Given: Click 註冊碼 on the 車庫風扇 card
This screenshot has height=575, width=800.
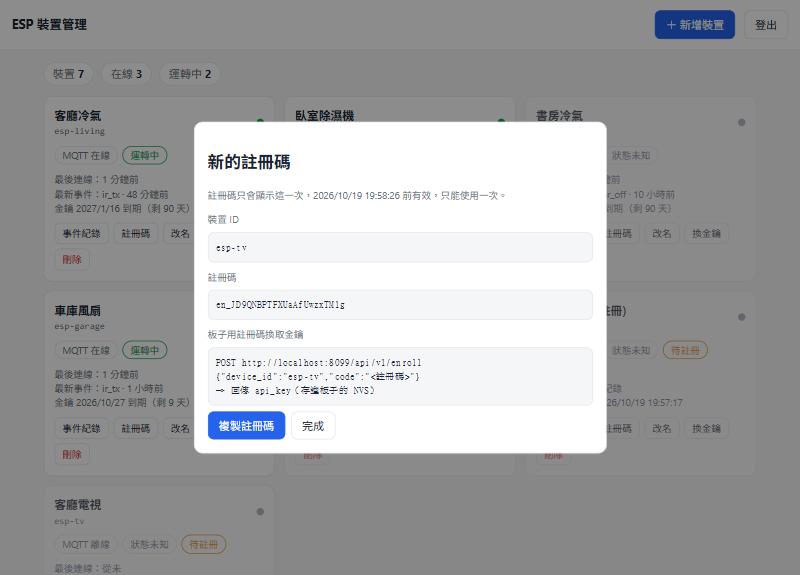Looking at the screenshot, I should pyautogui.click(x=136, y=429).
